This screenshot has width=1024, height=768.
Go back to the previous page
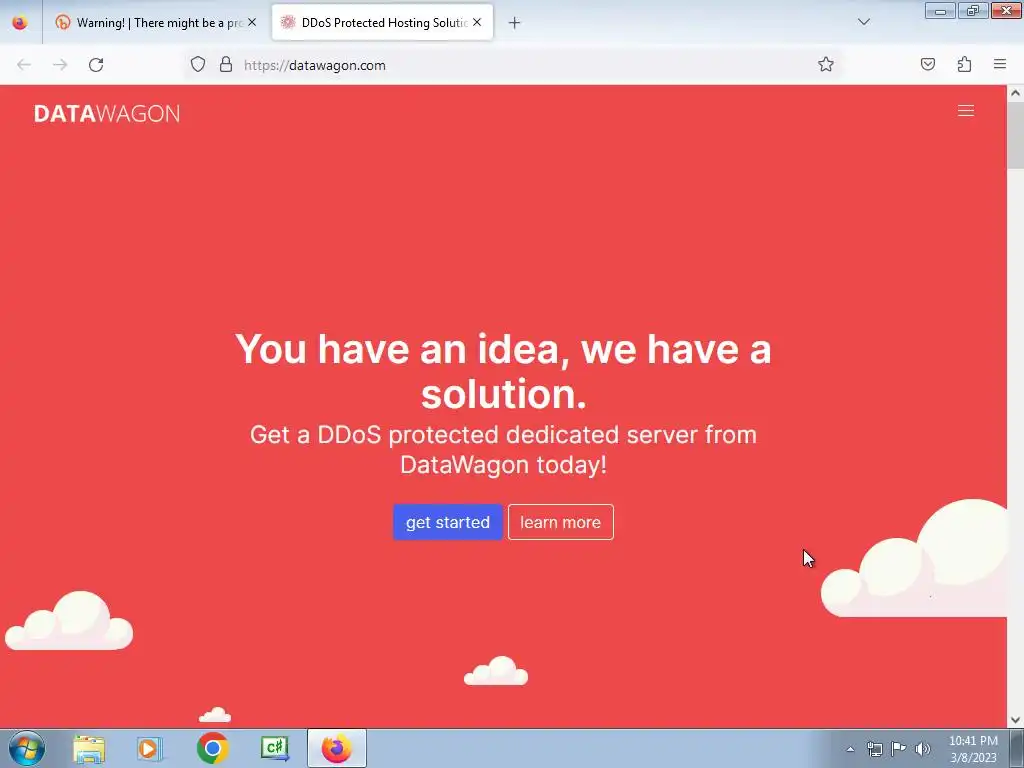(x=24, y=65)
